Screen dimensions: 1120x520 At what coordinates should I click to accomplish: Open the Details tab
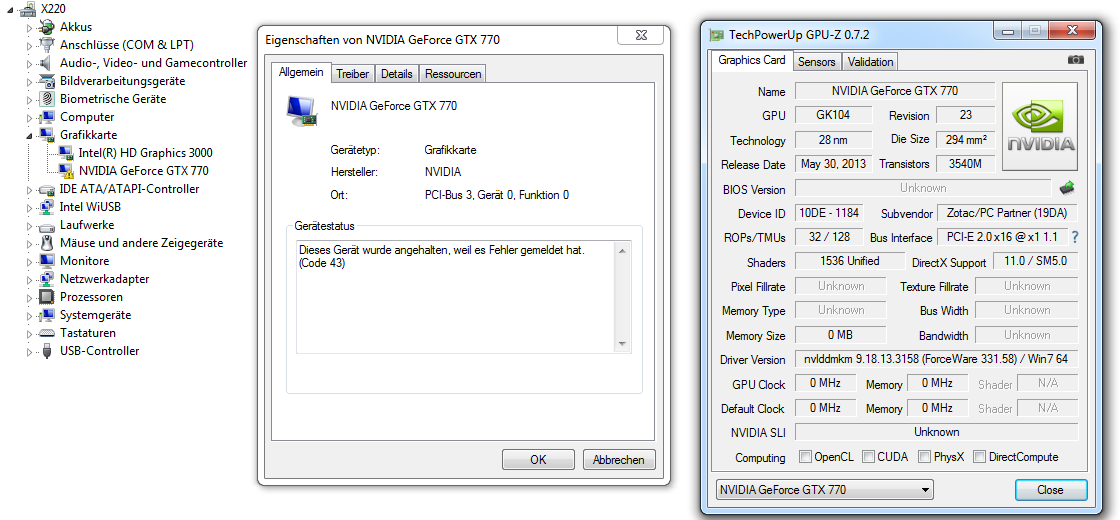[396, 74]
